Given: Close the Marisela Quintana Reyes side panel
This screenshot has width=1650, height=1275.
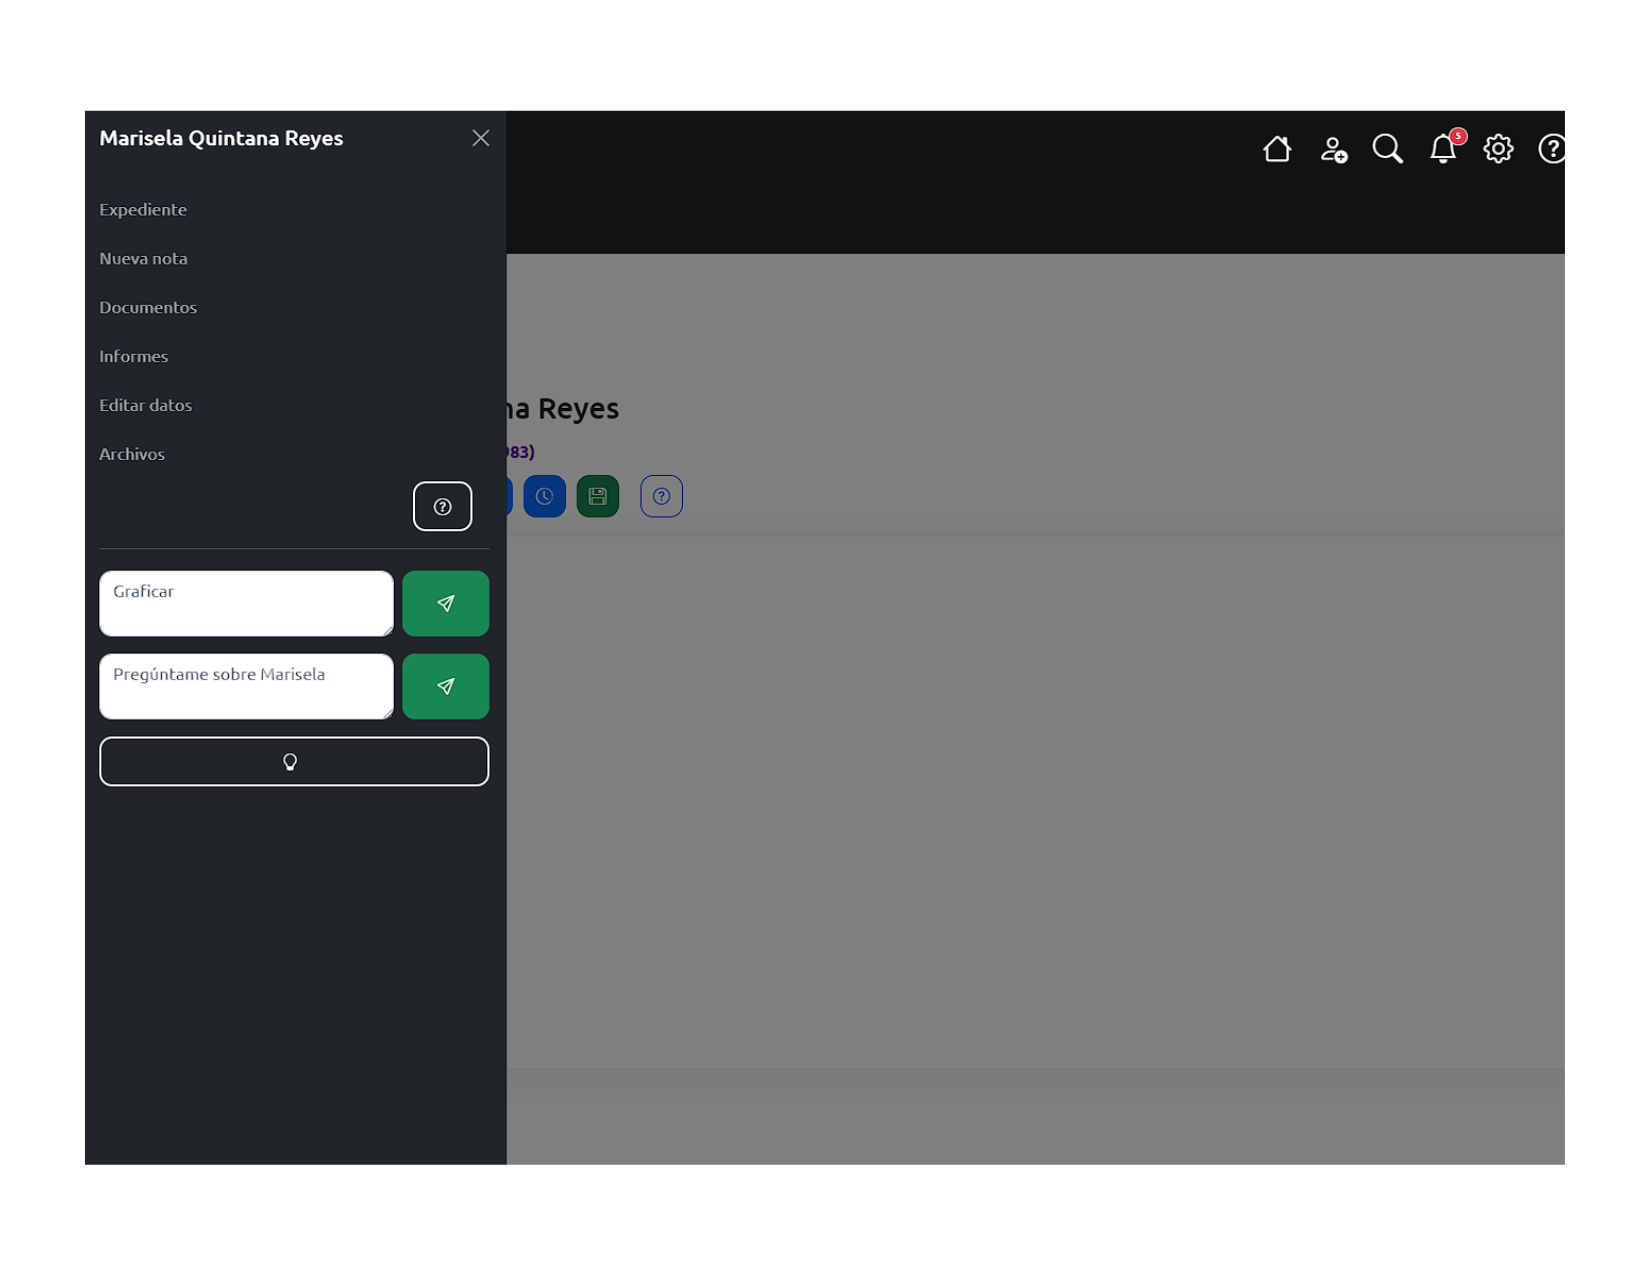Looking at the screenshot, I should point(481,138).
